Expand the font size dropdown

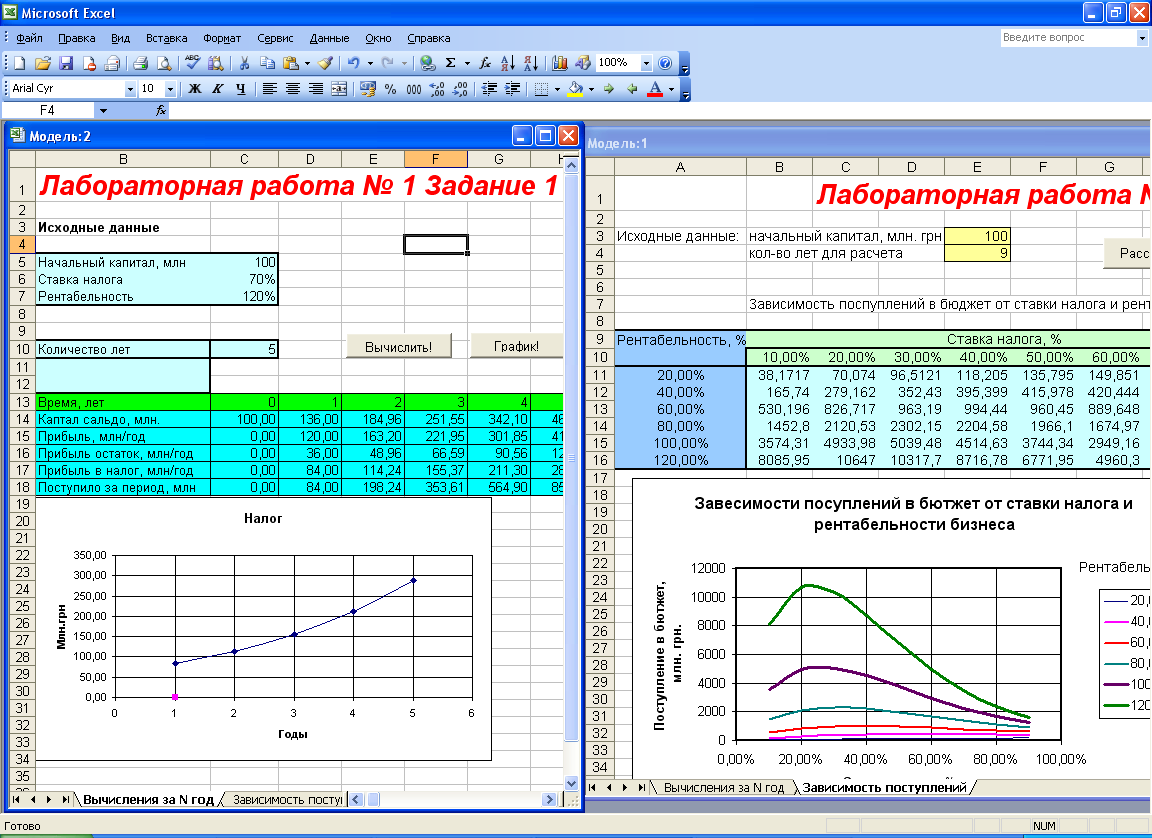170,89
